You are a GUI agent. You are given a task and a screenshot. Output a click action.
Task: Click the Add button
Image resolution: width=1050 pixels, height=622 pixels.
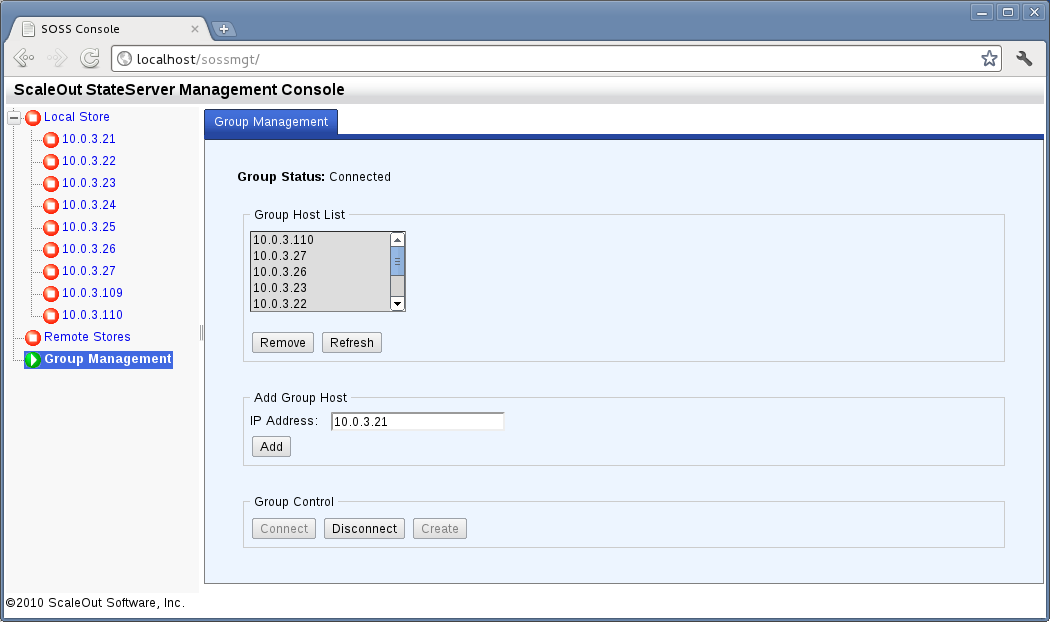[271, 447]
